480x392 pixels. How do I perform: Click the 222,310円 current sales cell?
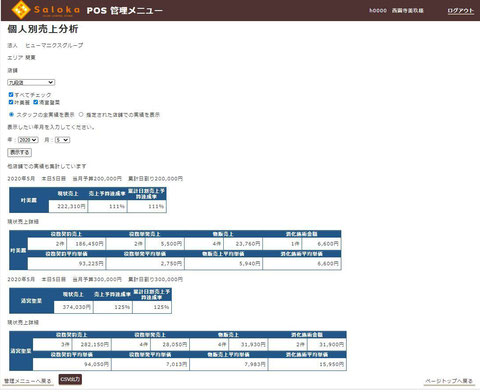(x=68, y=206)
